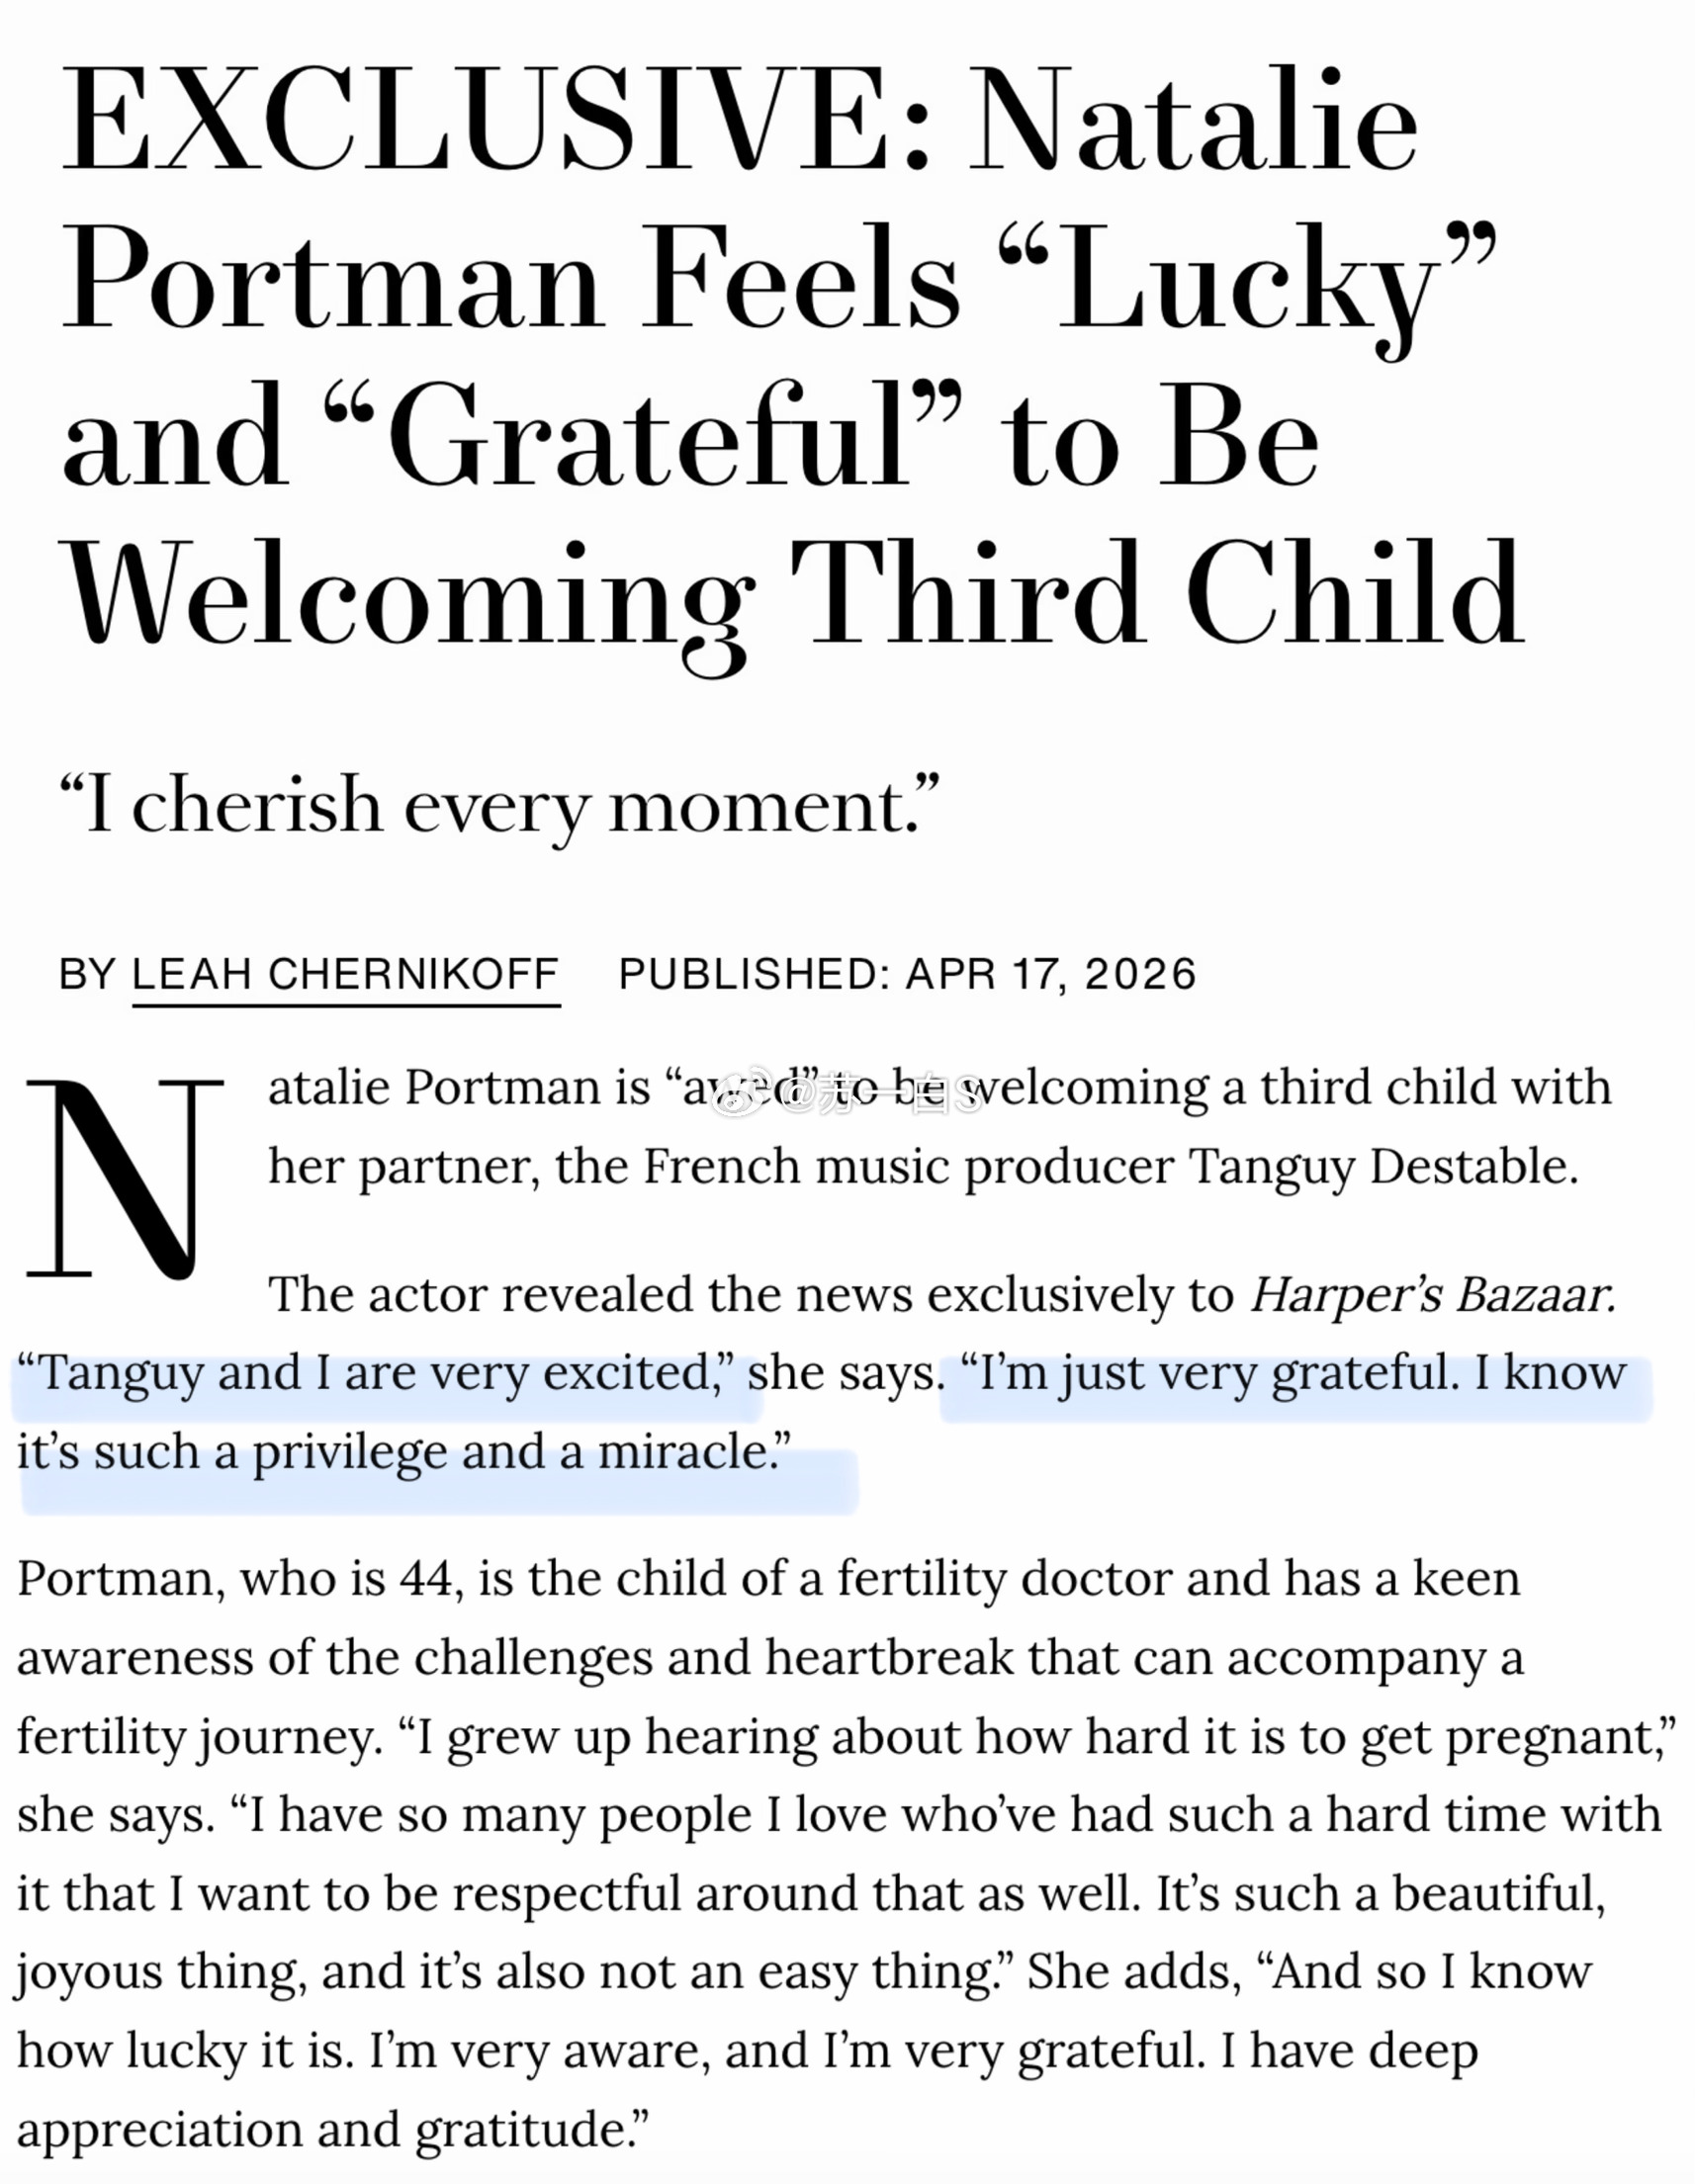The height and width of the screenshot is (2184, 1695).
Task: Open author Leah Chernikoff's profile link
Action: pyautogui.click(x=345, y=974)
